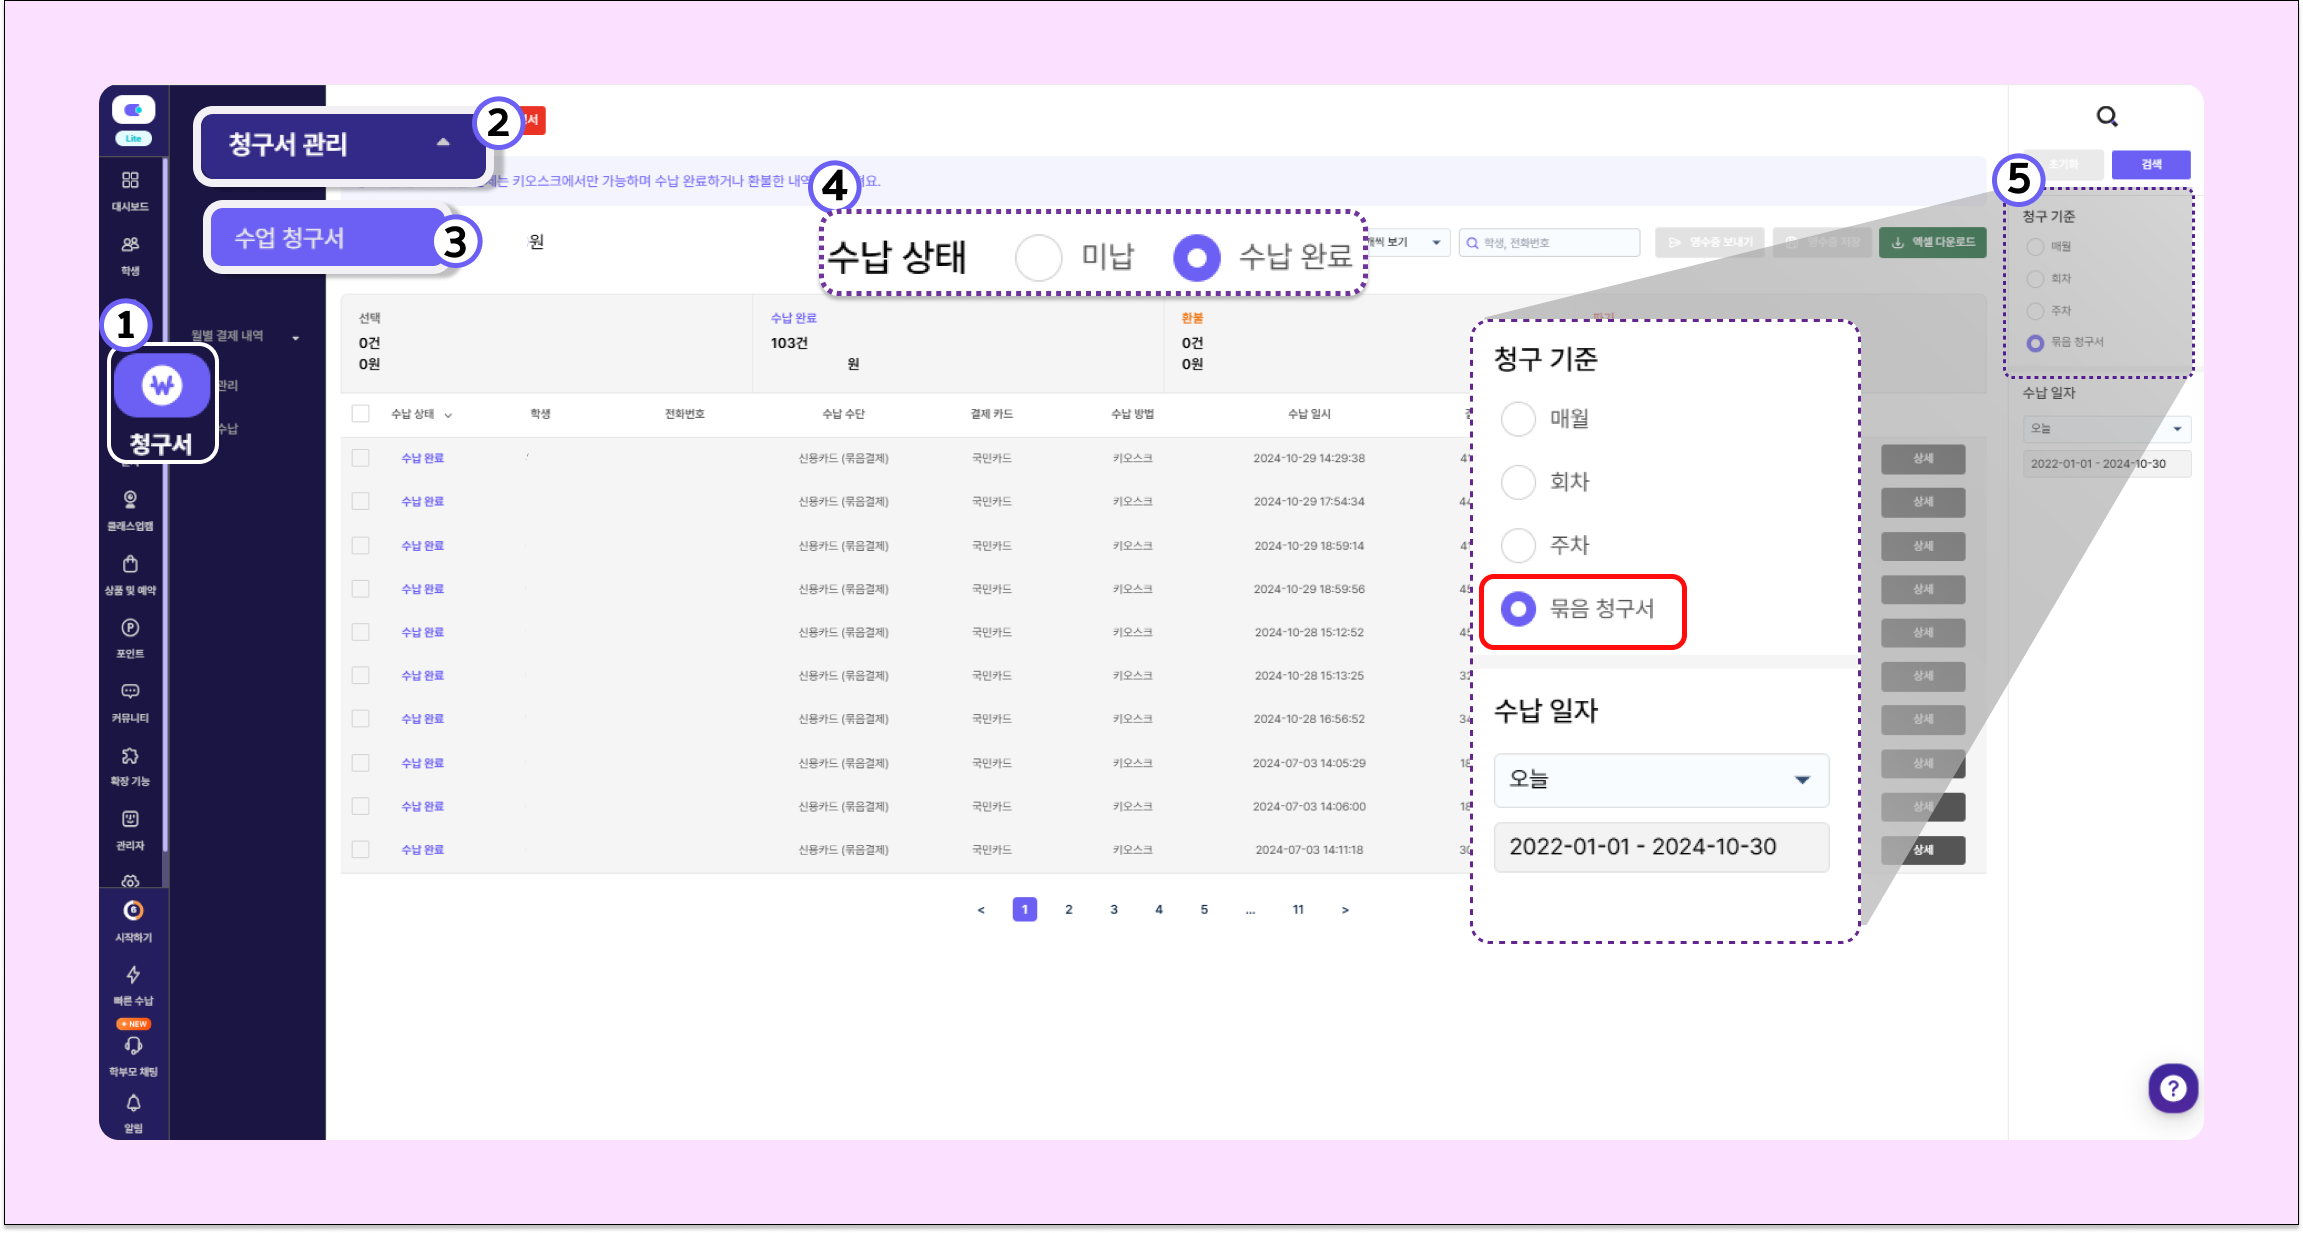
Task: Click the student or phone number search field
Action: tap(1549, 242)
